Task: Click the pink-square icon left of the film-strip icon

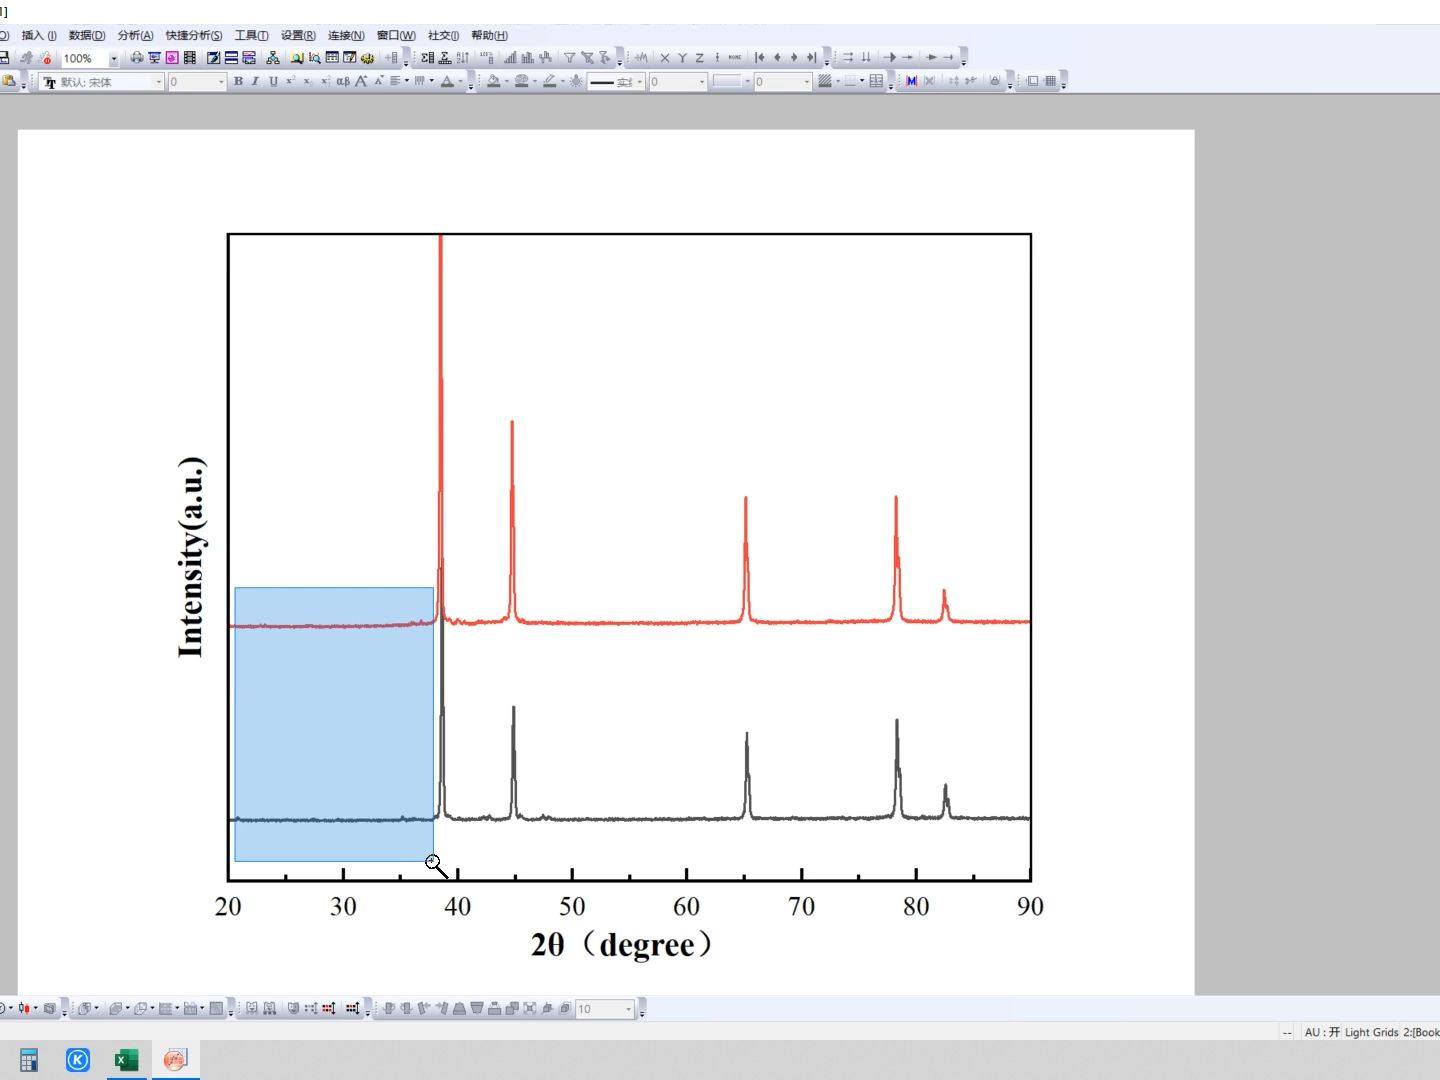Action: 172,58
